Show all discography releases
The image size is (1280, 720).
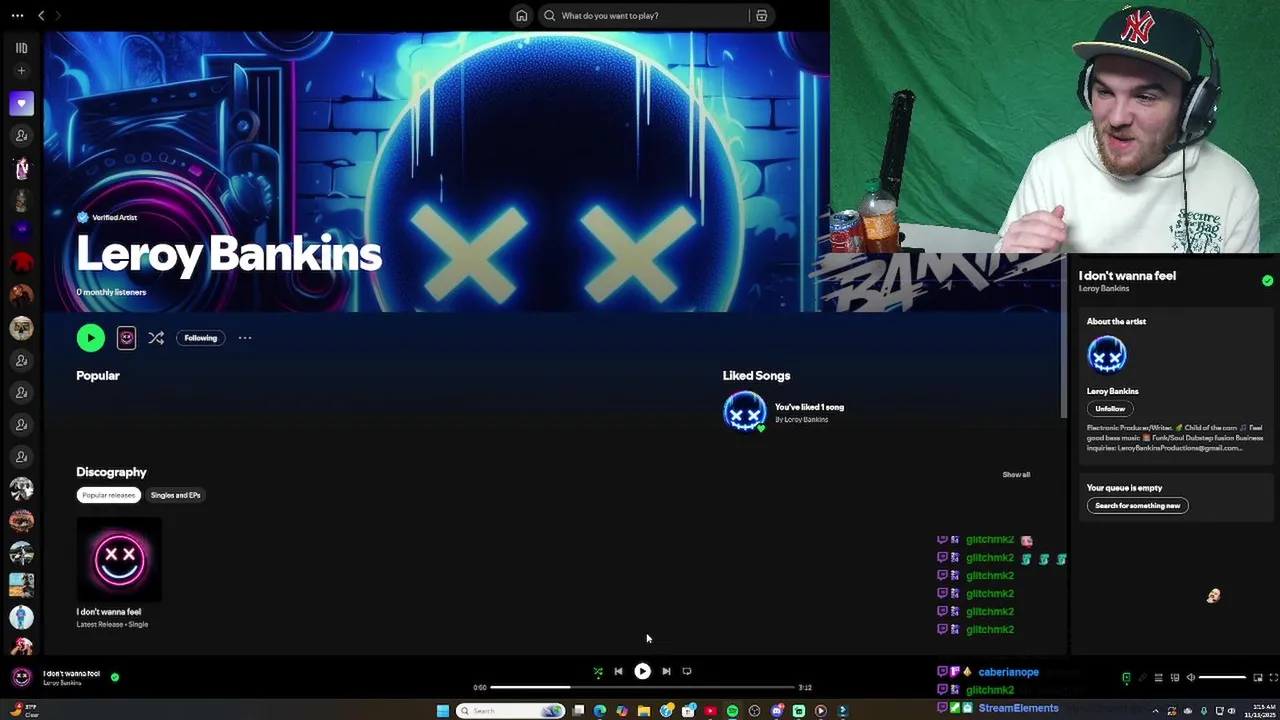1016,475
